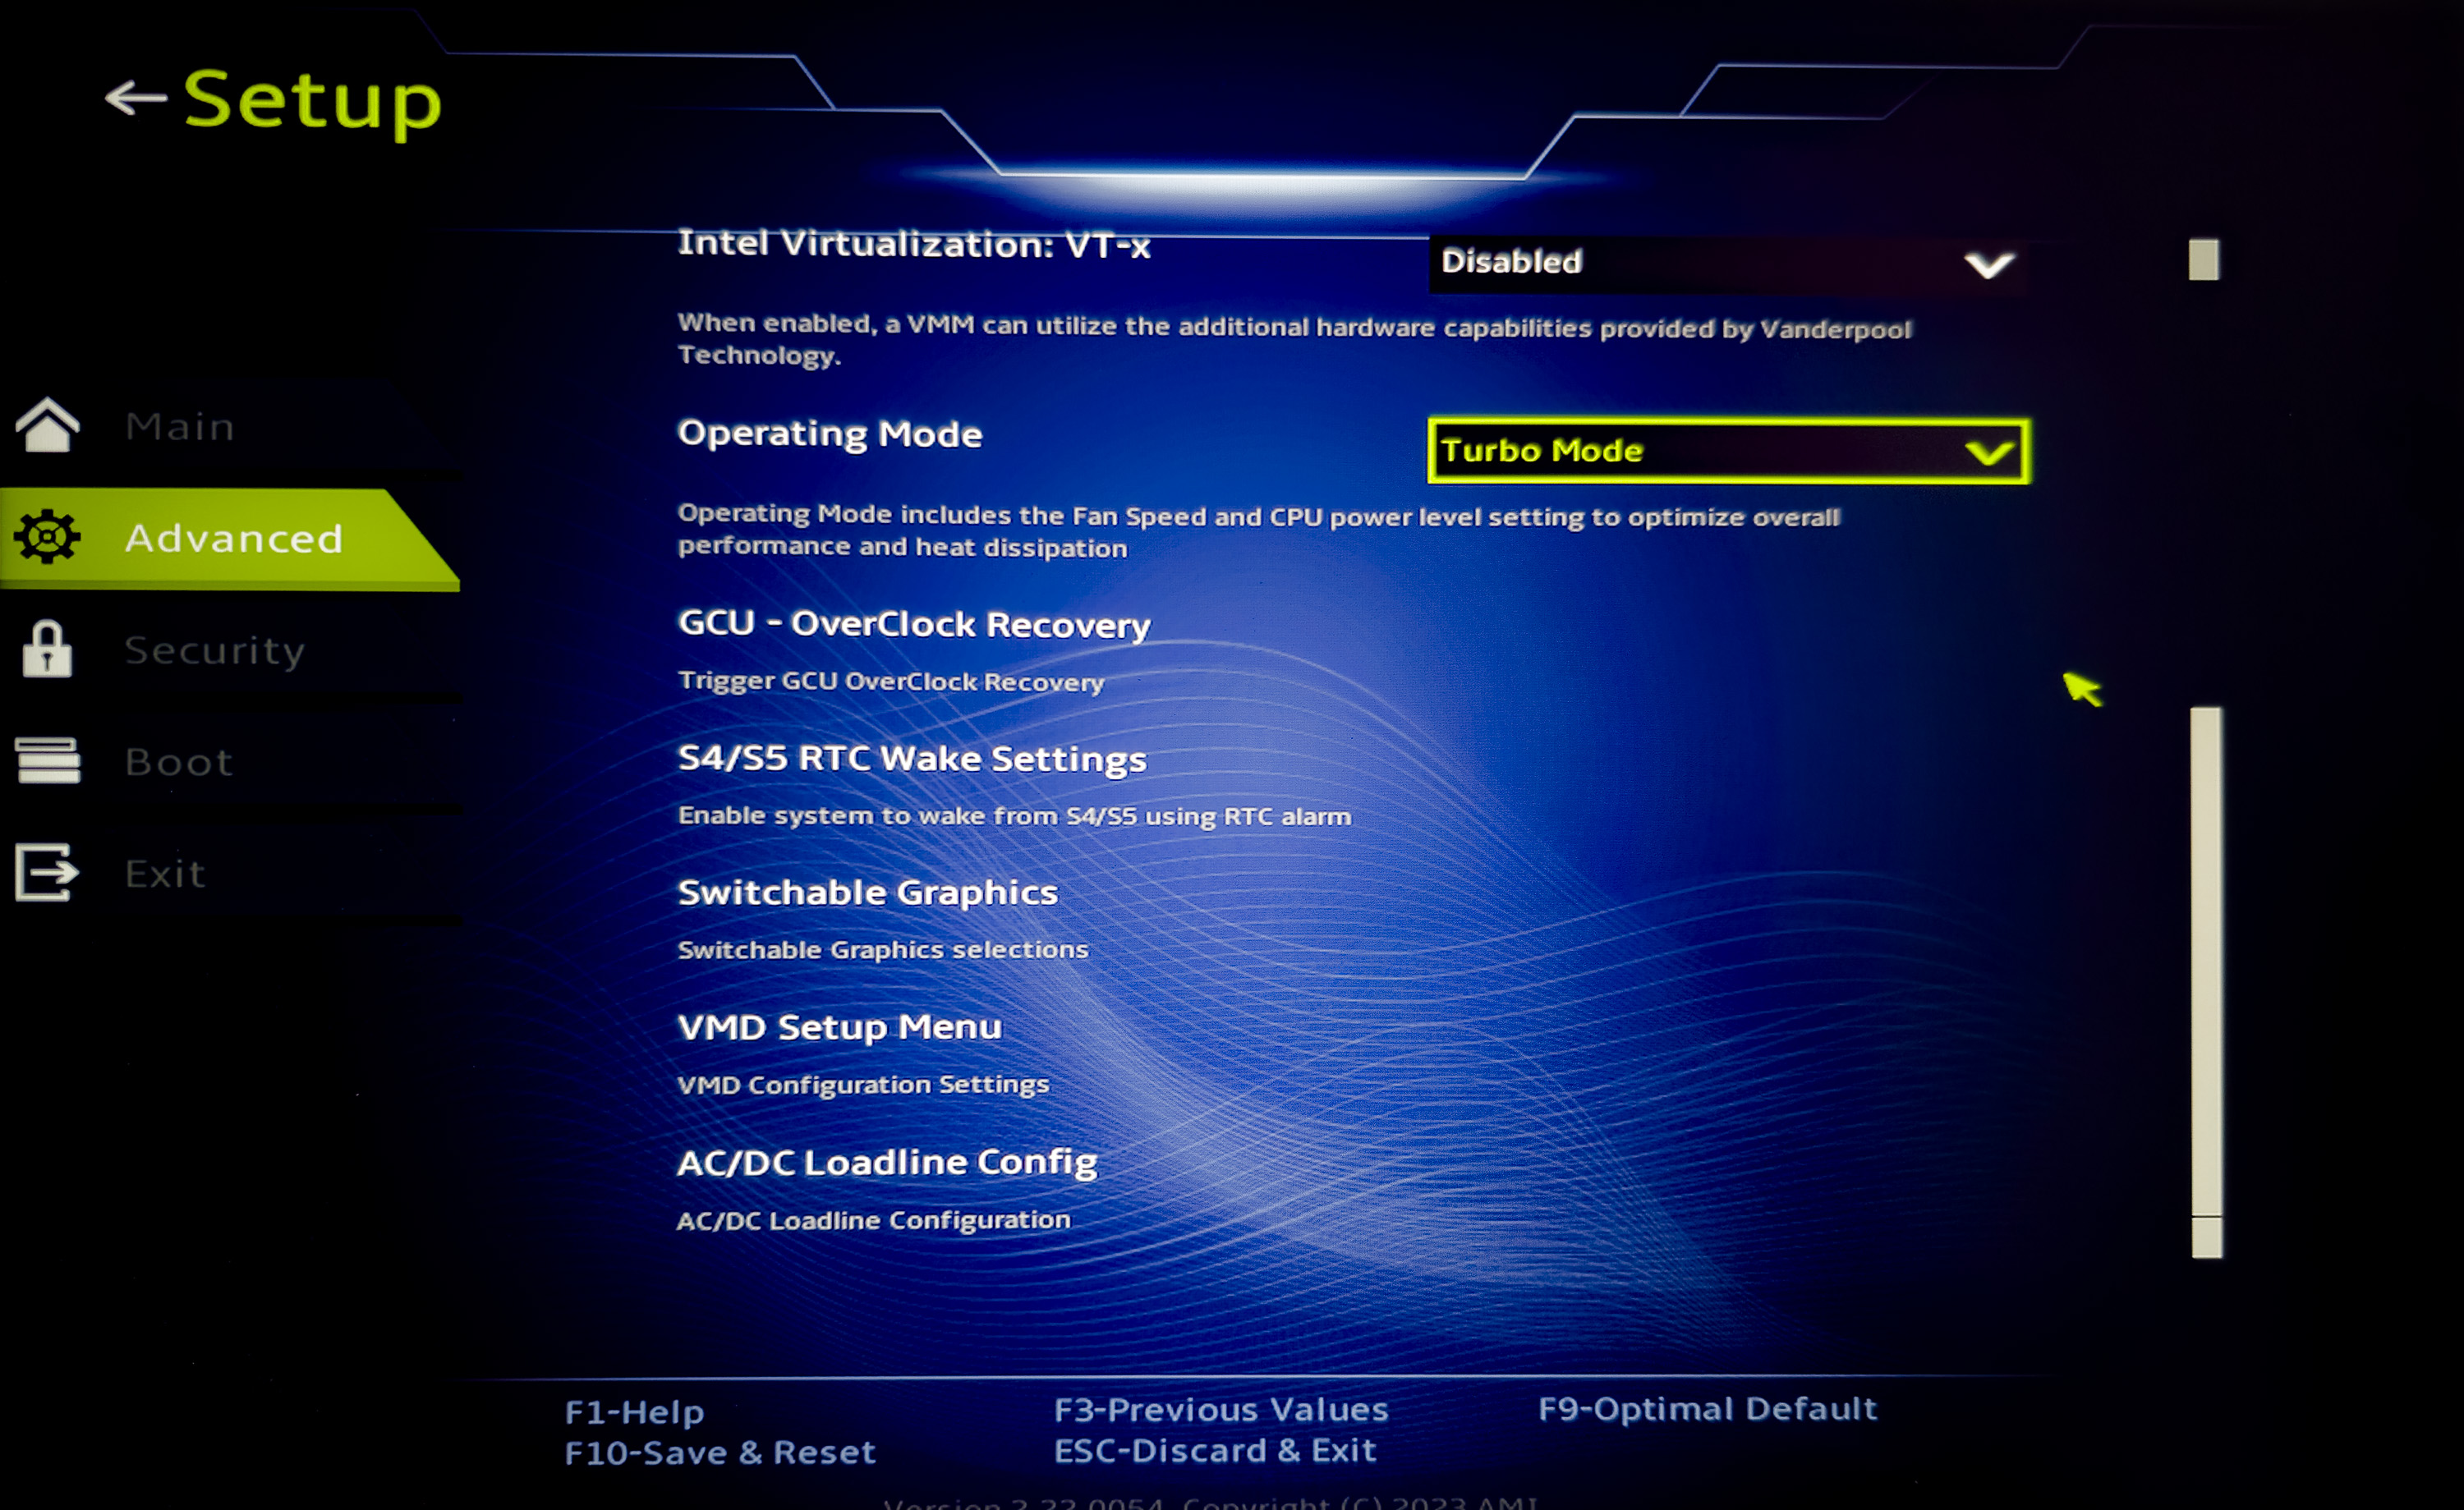
Task: Click the vertical scrollbar thumb
Action: pyautogui.click(x=2206, y=981)
